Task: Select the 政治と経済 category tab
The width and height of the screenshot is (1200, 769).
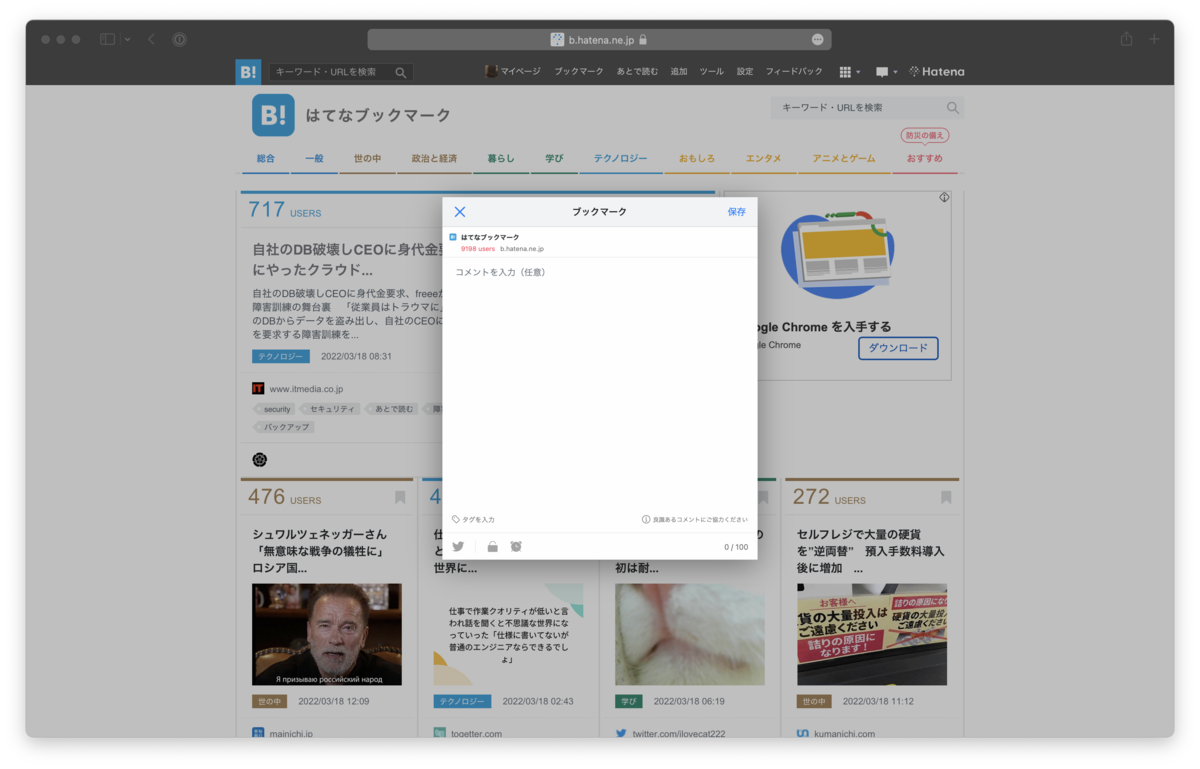Action: coord(434,159)
